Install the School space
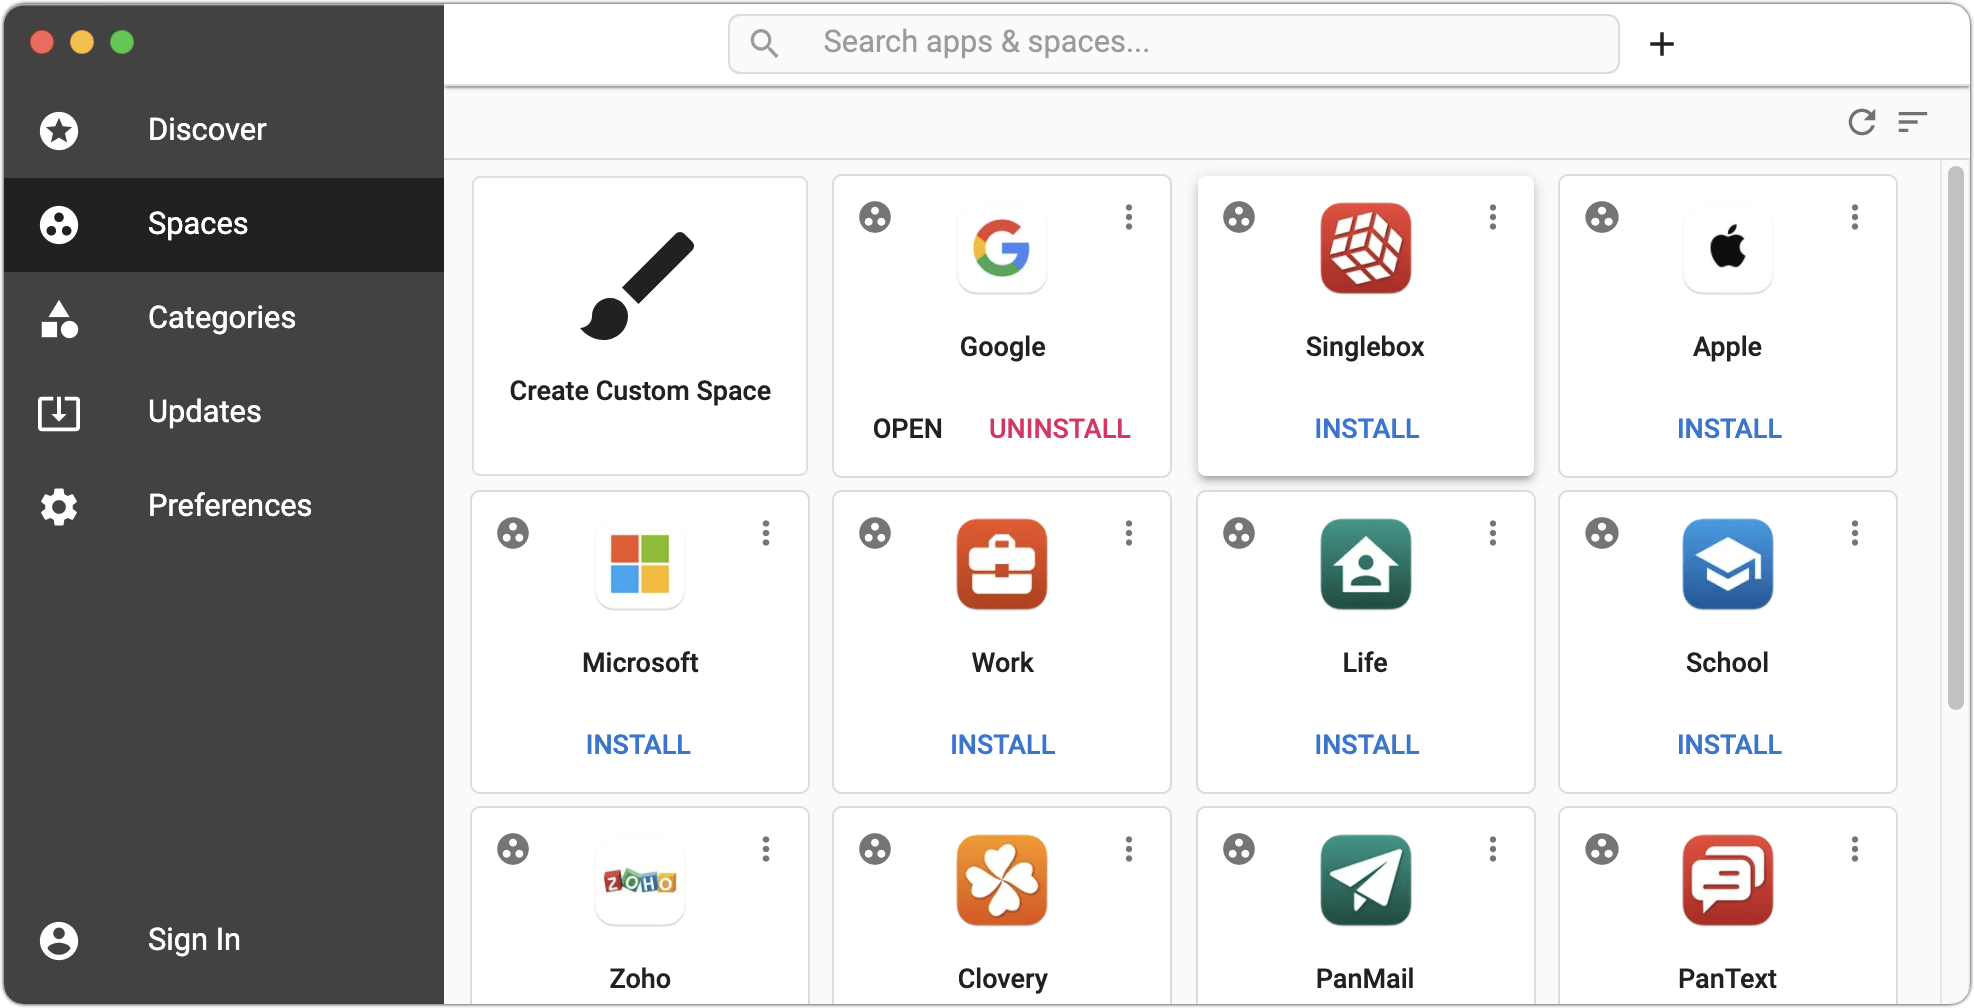This screenshot has width=1974, height=1008. pyautogui.click(x=1730, y=745)
